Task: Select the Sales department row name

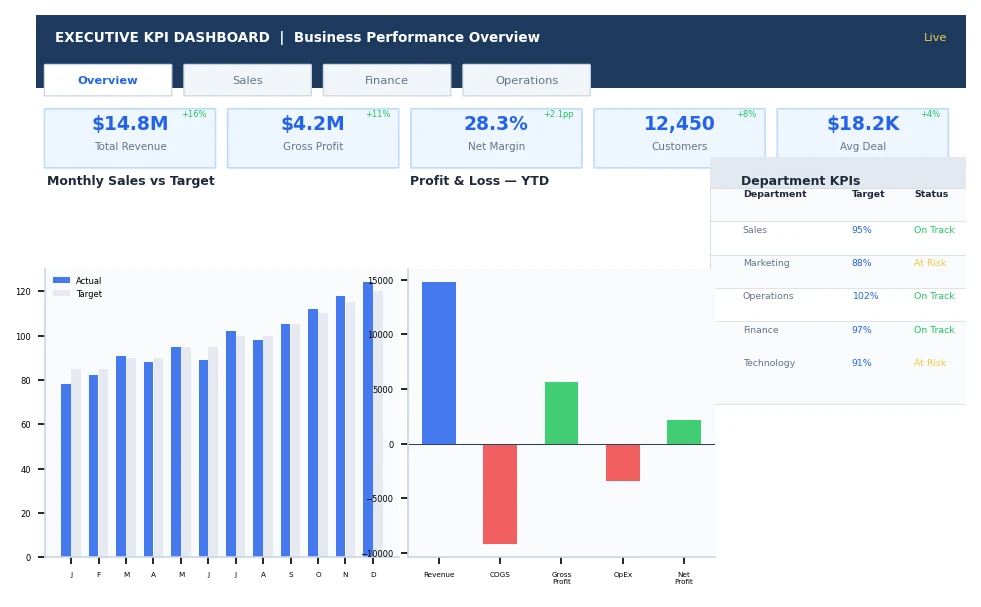Action: [755, 230]
